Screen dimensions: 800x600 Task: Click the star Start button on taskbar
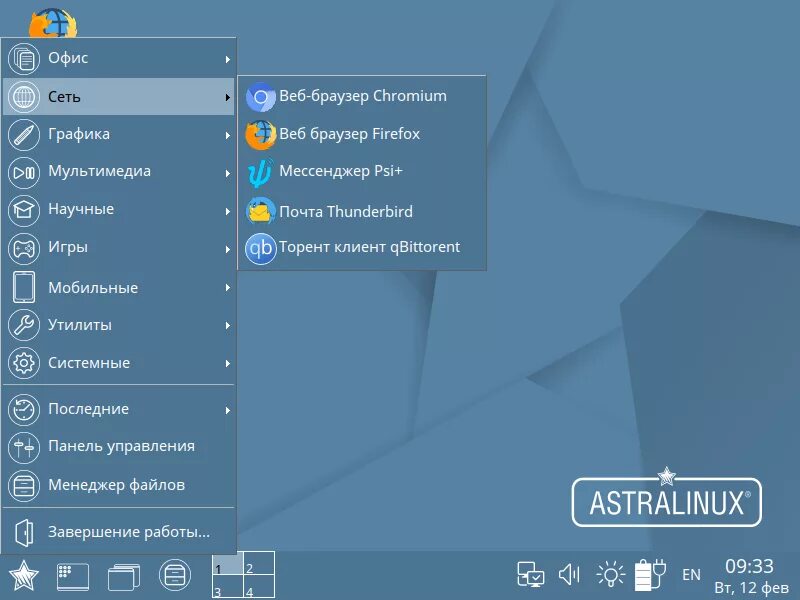coord(23,576)
